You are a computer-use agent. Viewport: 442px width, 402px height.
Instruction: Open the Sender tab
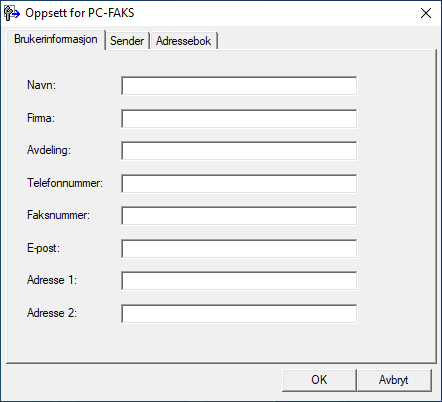(x=127, y=41)
